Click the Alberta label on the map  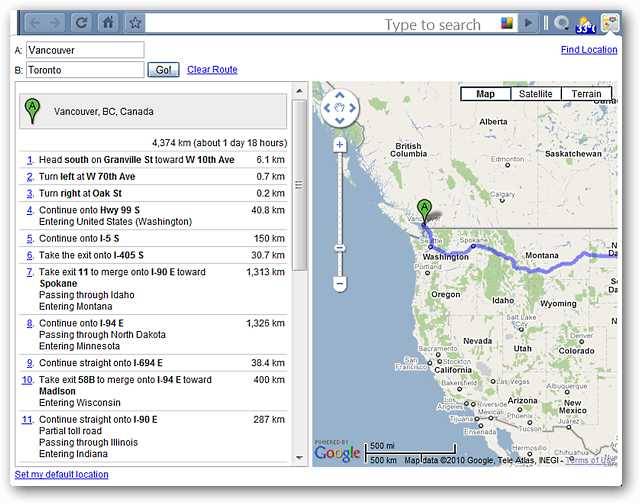point(493,122)
